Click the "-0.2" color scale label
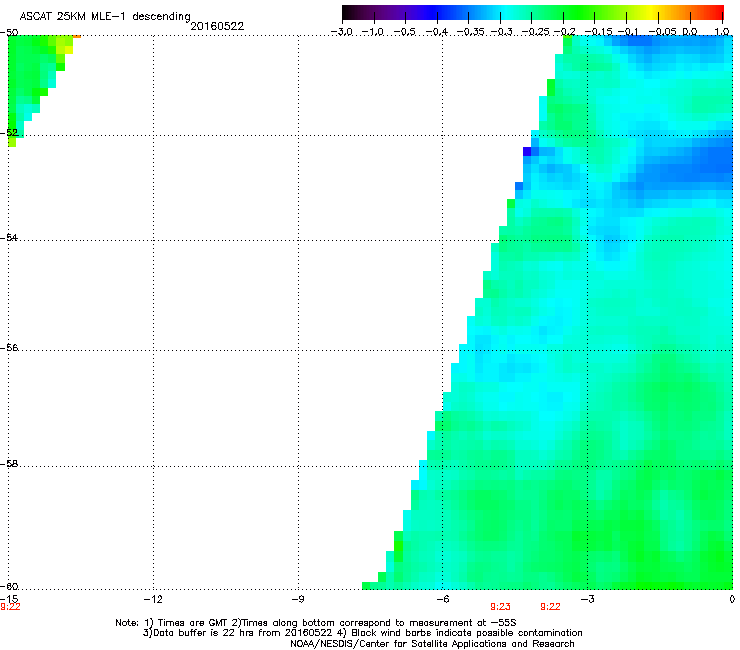The width and height of the screenshot is (740, 650). click(x=564, y=32)
